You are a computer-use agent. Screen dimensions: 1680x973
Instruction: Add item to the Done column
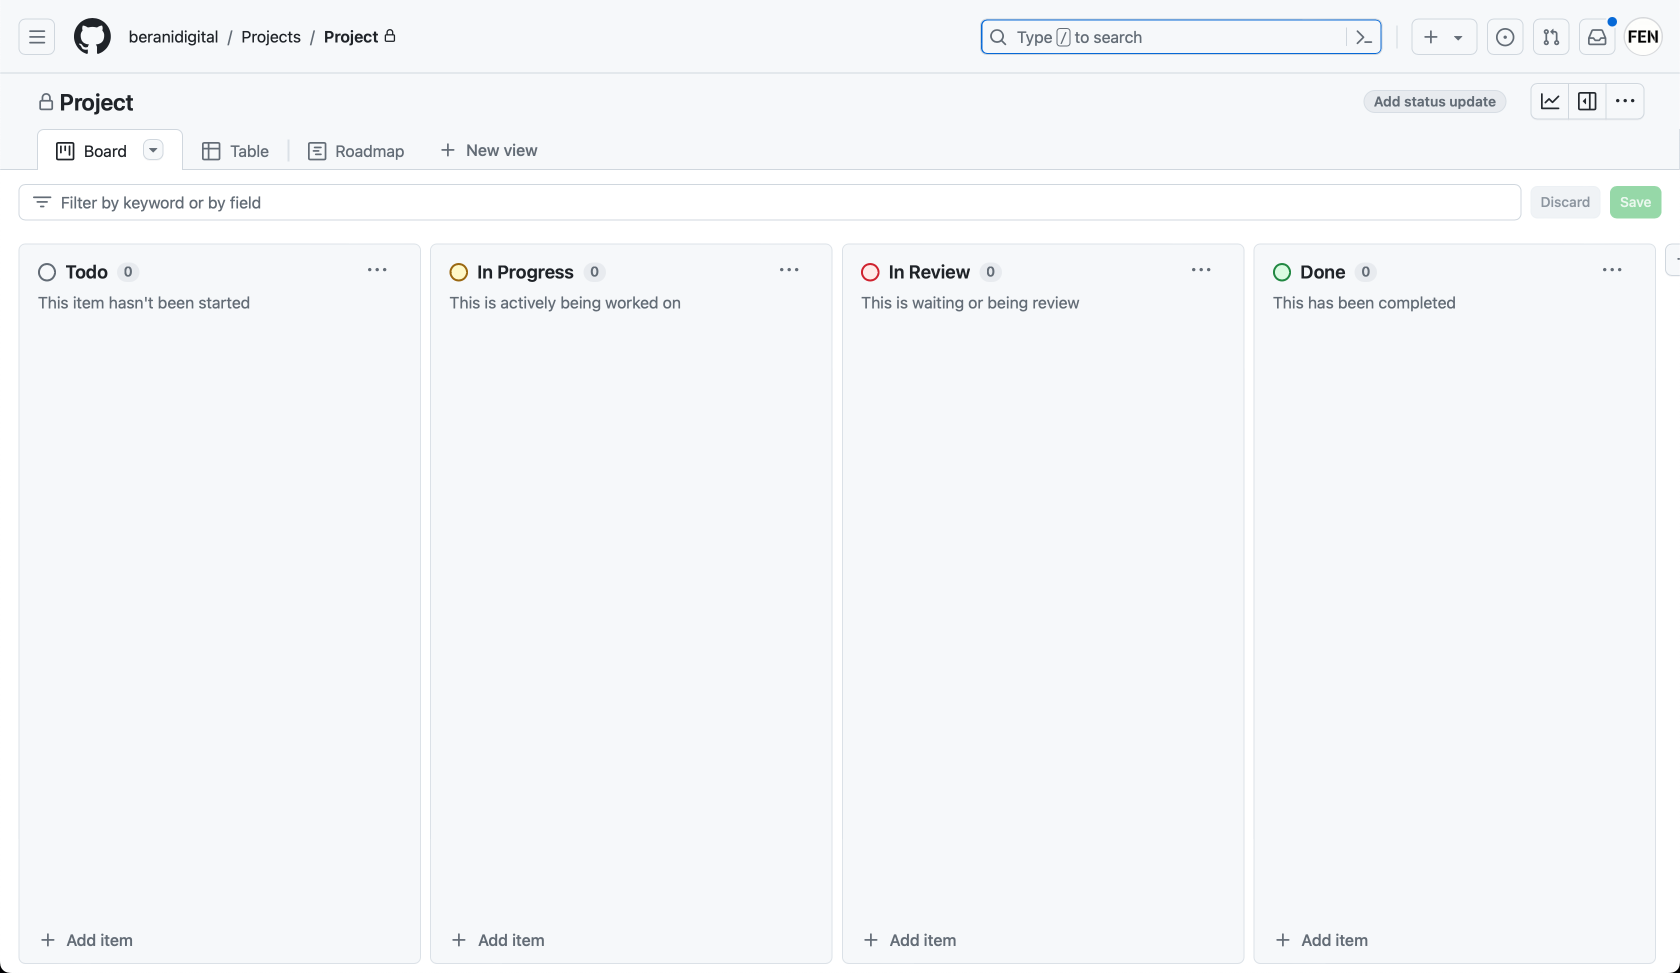pyautogui.click(x=1321, y=940)
